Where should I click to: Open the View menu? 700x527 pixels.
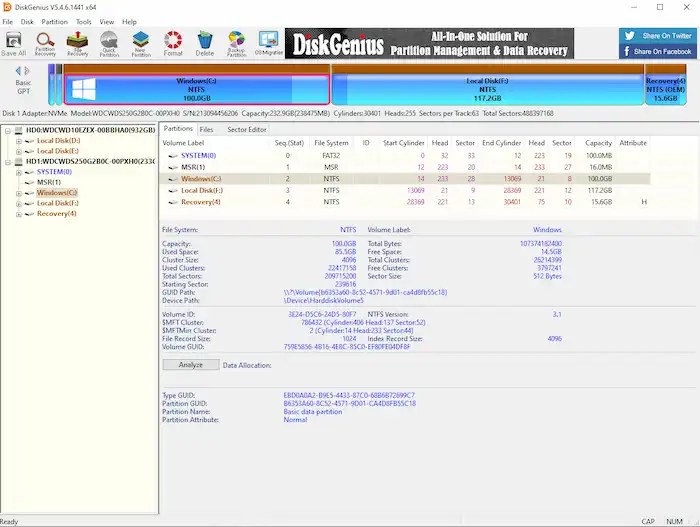[x=107, y=21]
